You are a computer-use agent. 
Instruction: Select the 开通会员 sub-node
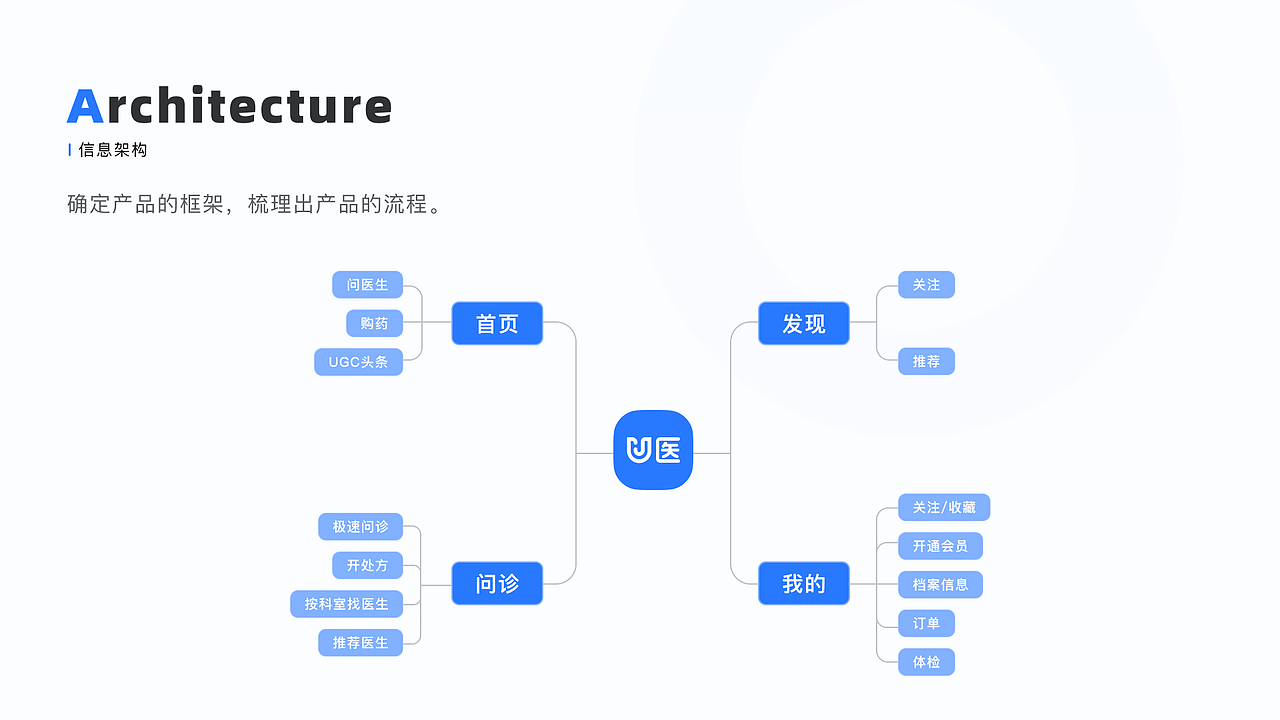coord(941,546)
